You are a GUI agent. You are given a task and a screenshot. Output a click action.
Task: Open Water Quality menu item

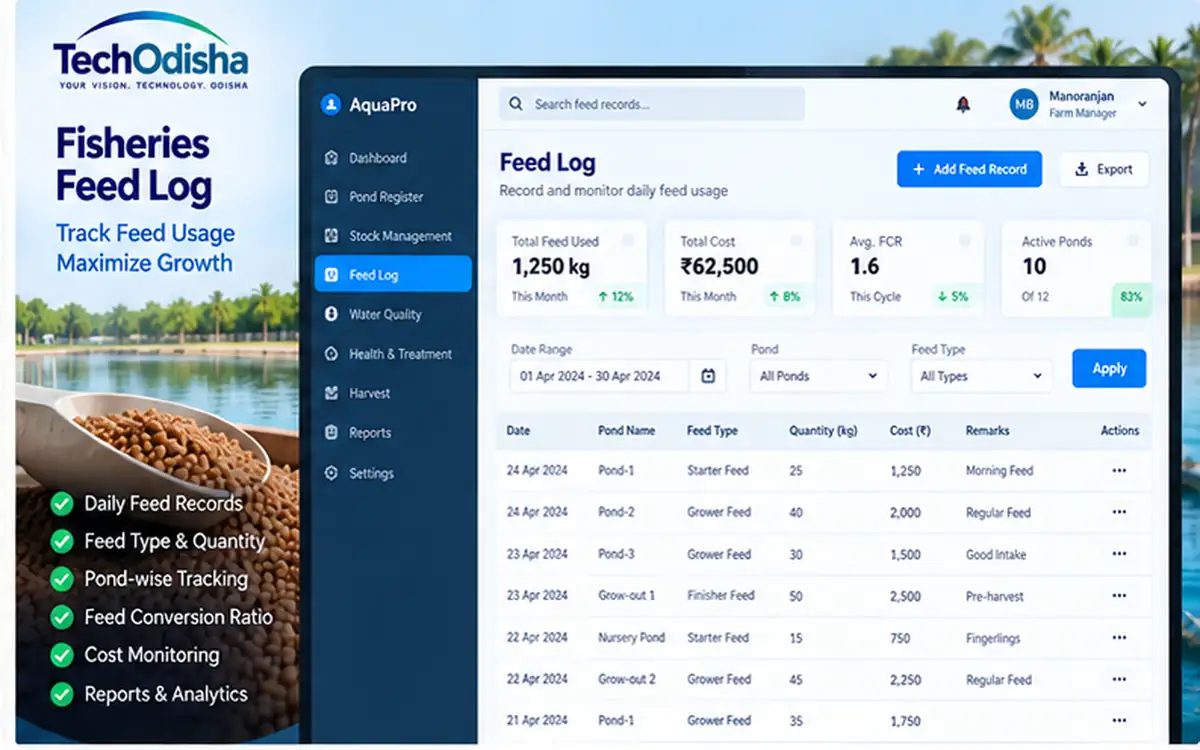point(385,314)
